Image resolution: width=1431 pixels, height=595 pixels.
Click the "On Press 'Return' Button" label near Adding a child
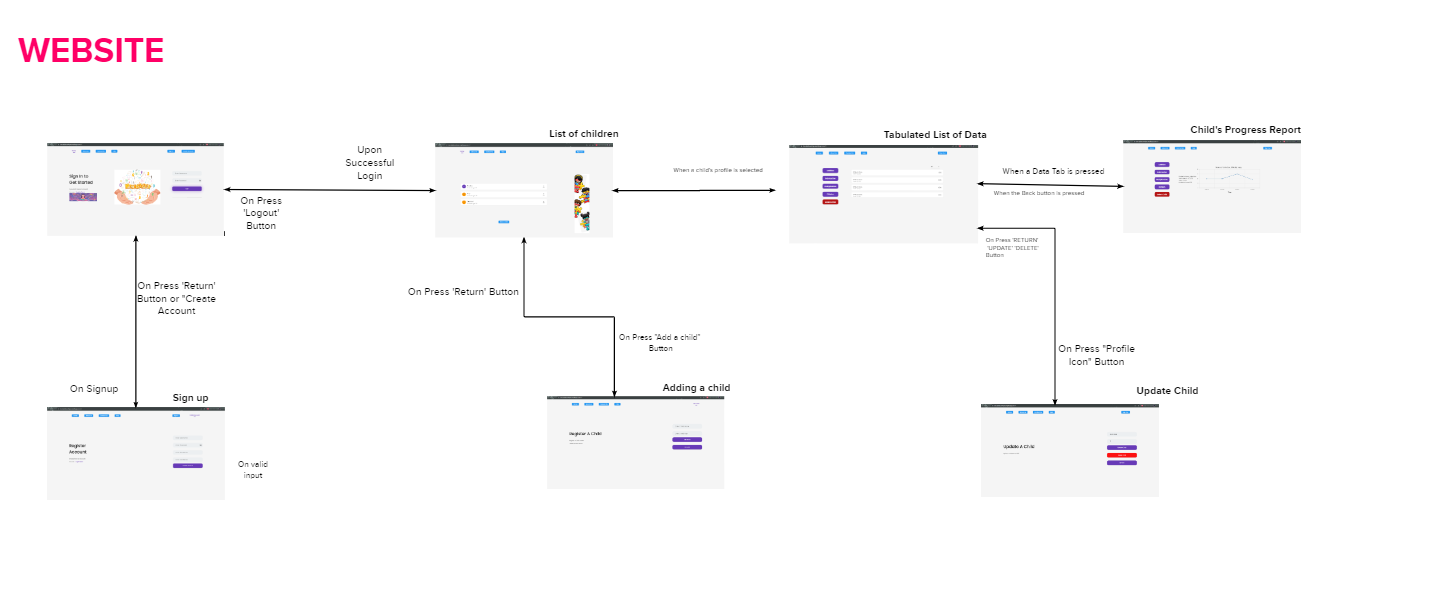(x=463, y=292)
